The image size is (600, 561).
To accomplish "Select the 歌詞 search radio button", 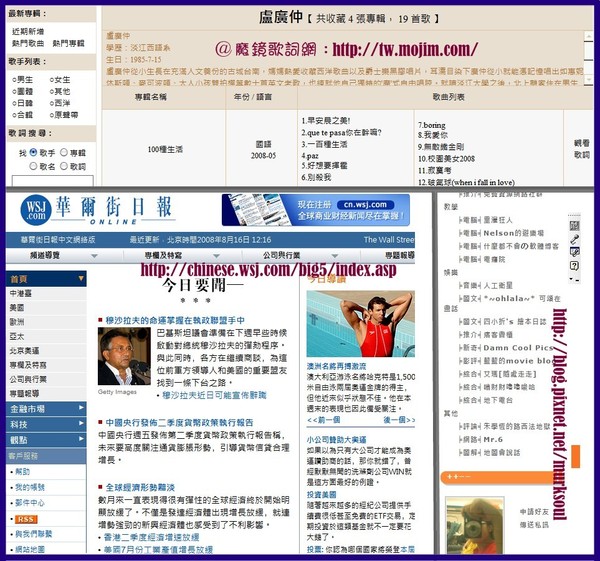I will (x=64, y=166).
